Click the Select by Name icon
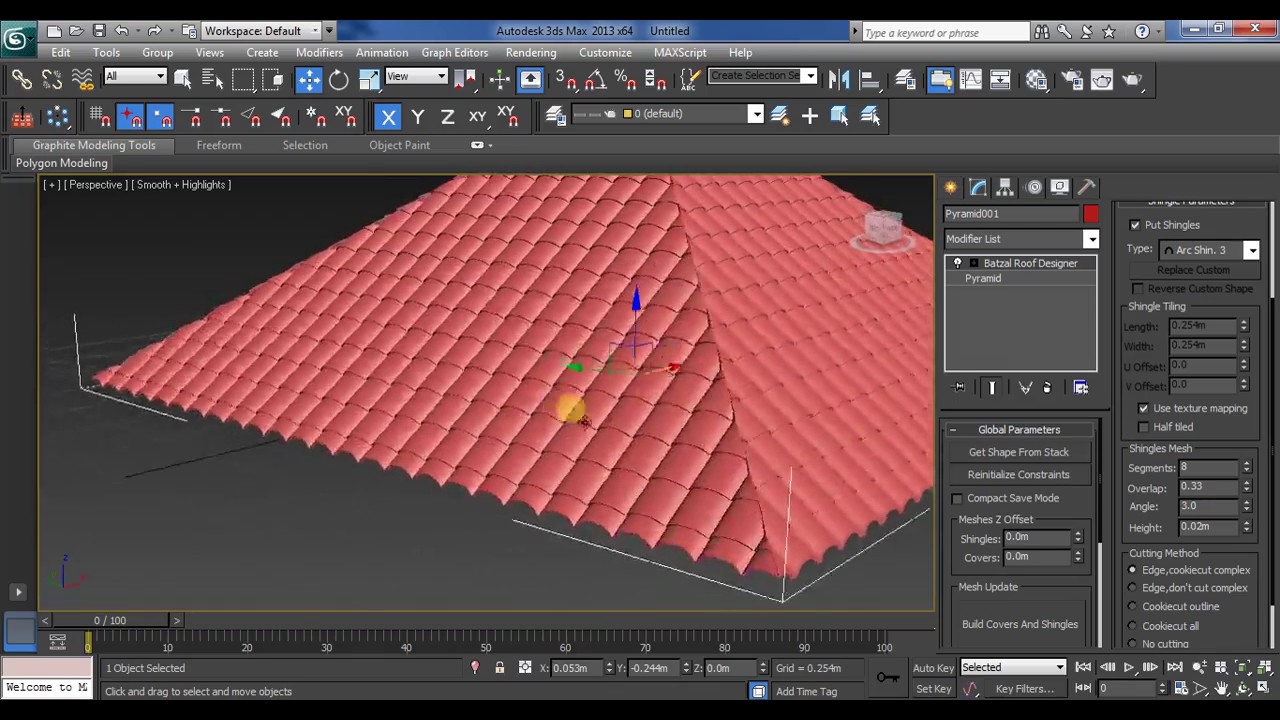The width and height of the screenshot is (1280, 720). [x=213, y=80]
